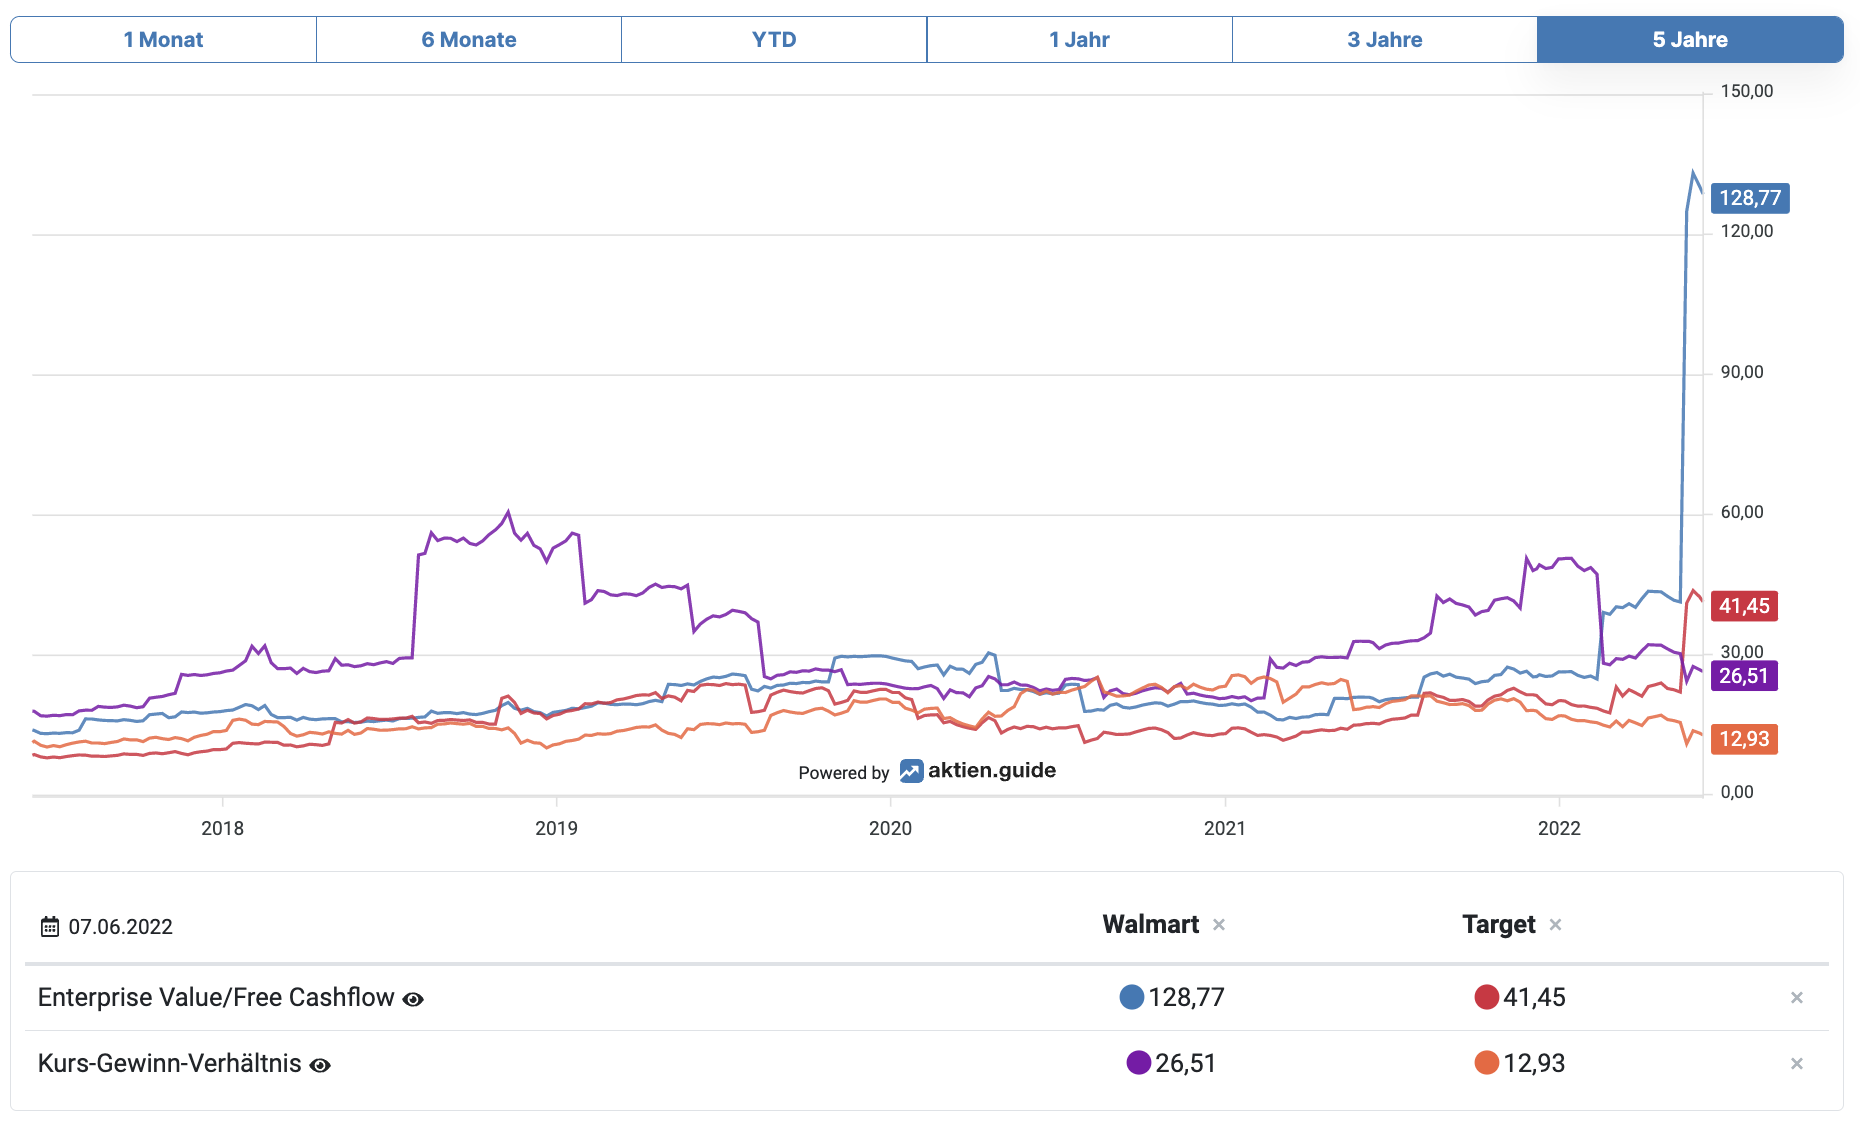
Task: Choose the YTD range tab
Action: click(x=774, y=40)
